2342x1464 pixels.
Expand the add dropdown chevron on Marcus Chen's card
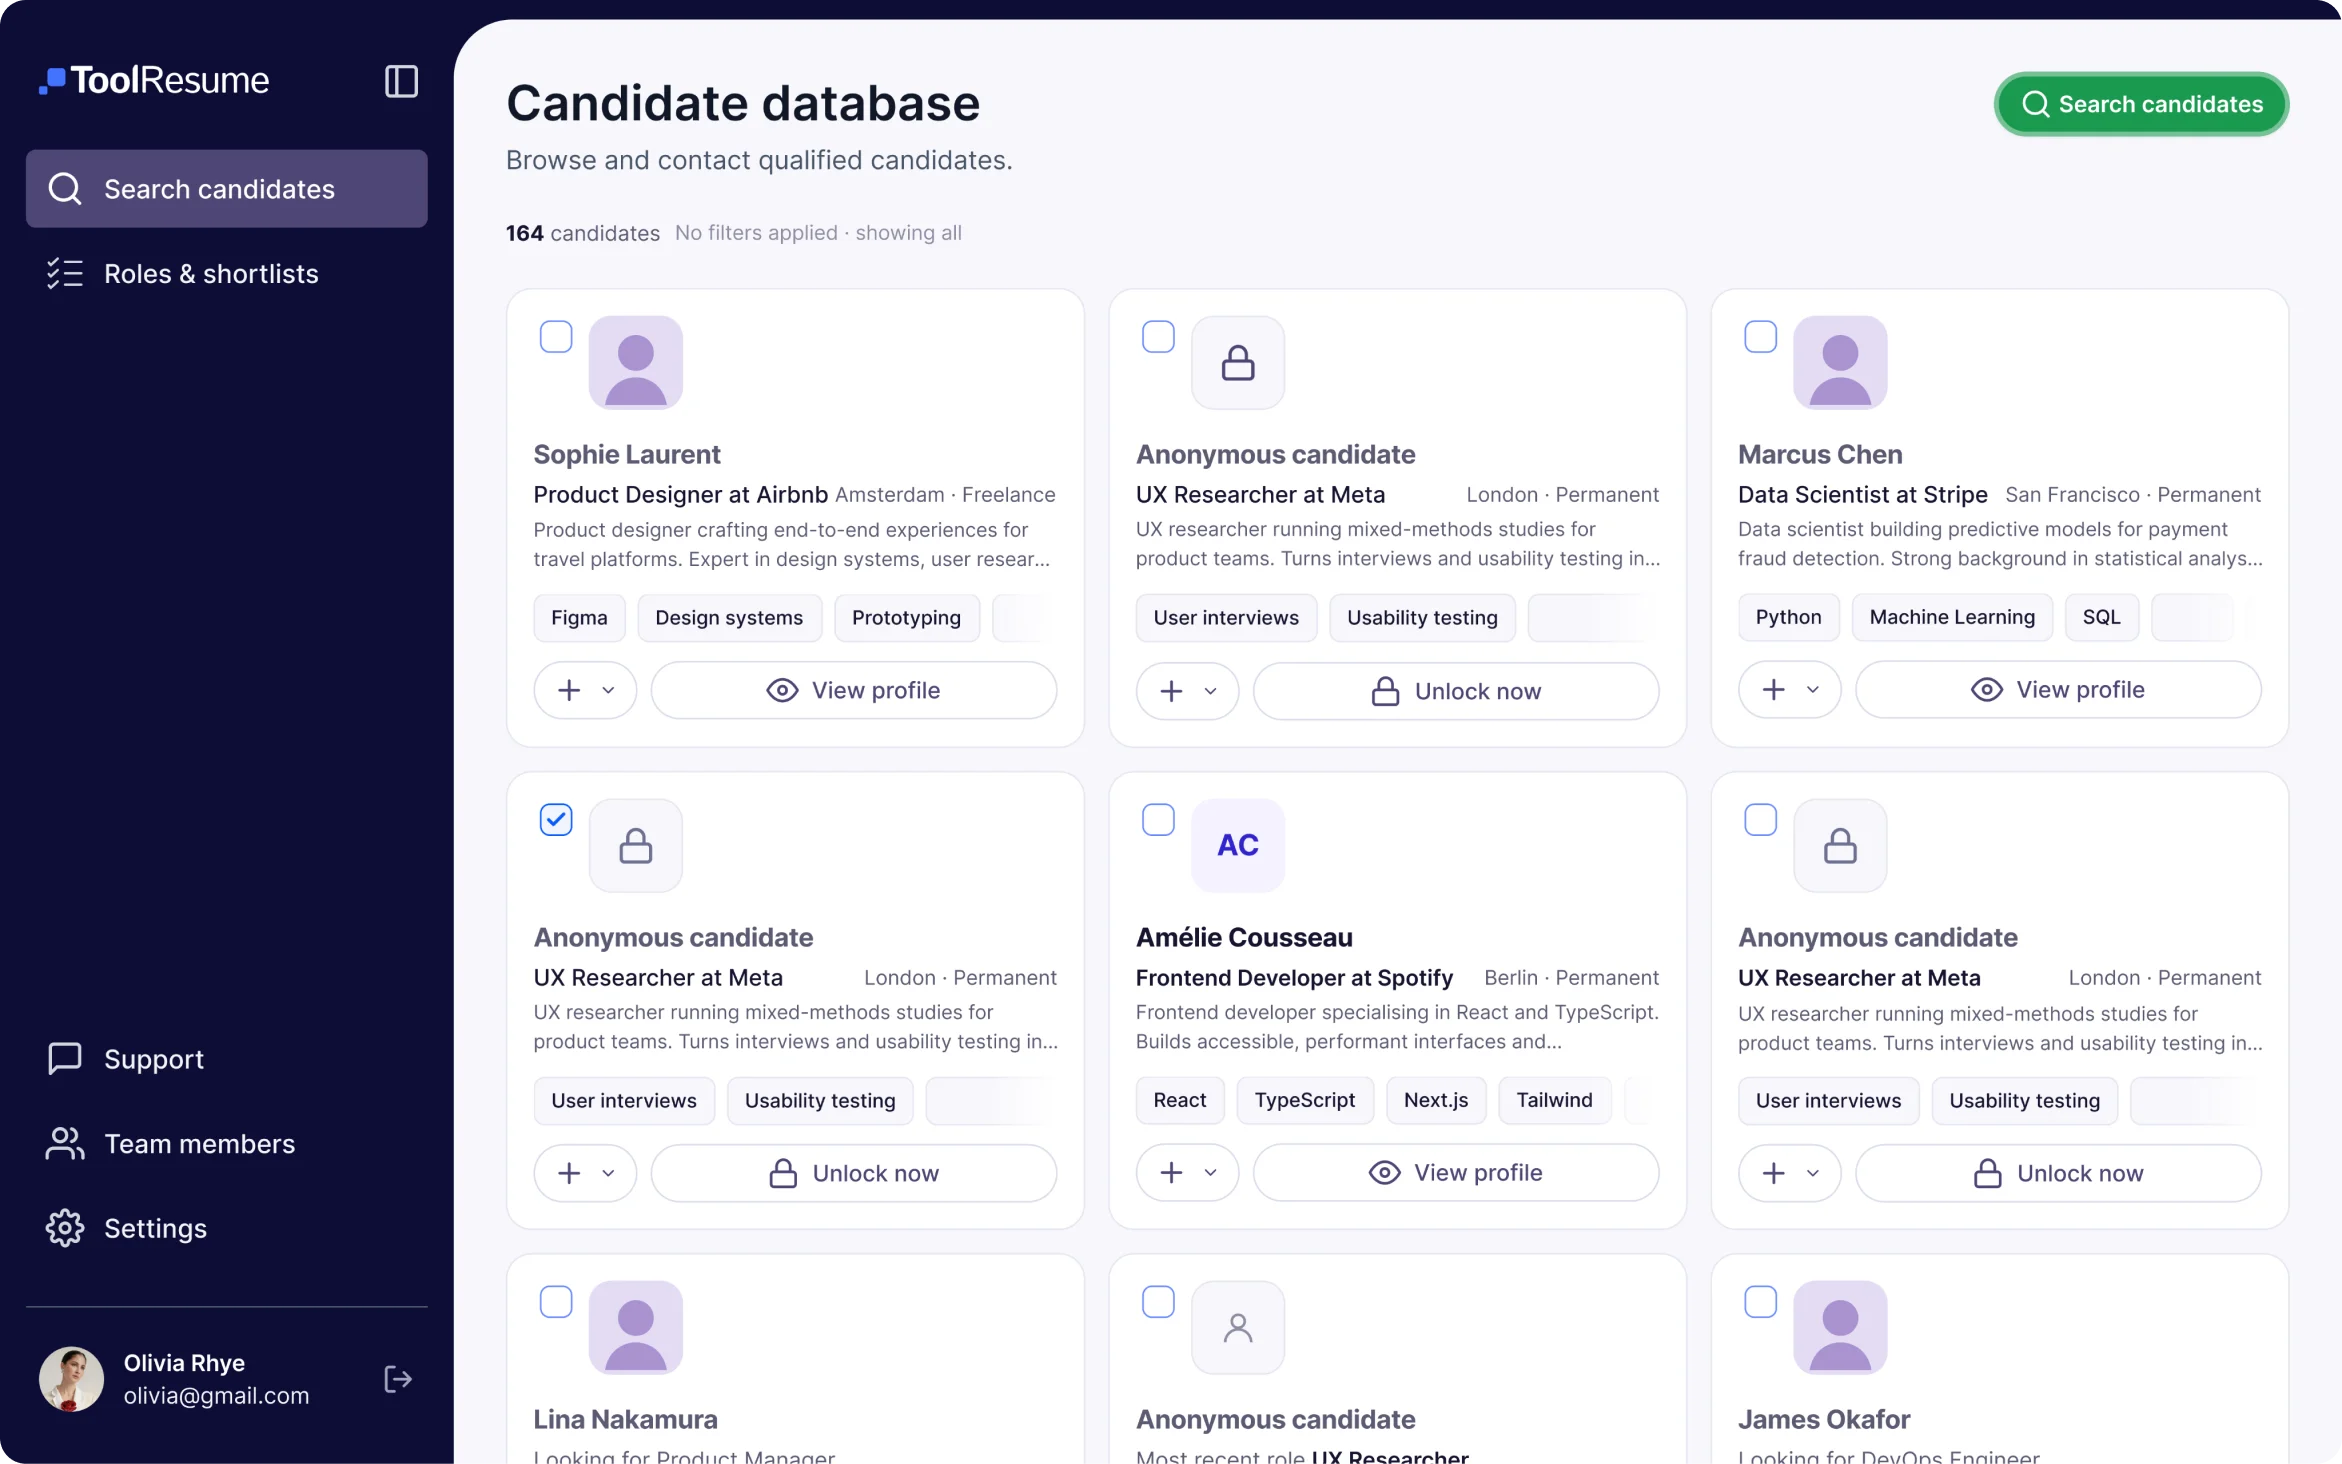(1812, 689)
